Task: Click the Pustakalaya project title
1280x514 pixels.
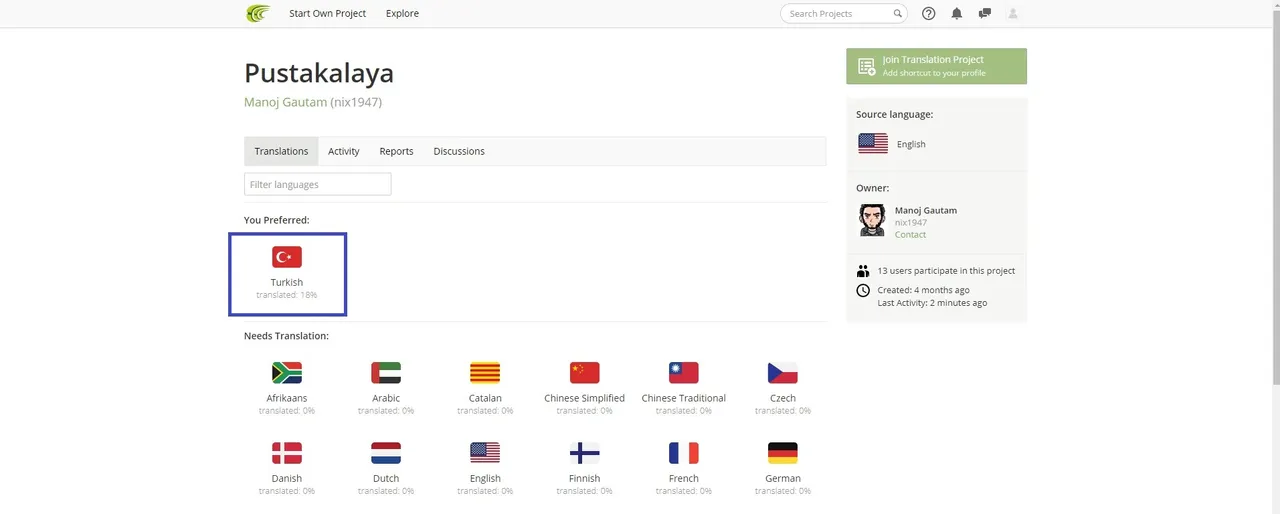Action: [319, 73]
